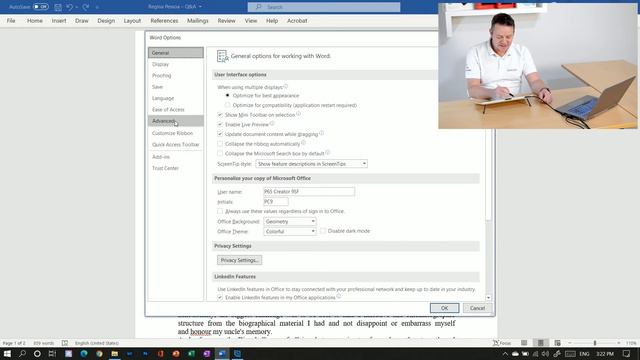640x360 pixels.
Task: Toggle Show Mini Toolbar on selection checkbox
Action: [220, 115]
